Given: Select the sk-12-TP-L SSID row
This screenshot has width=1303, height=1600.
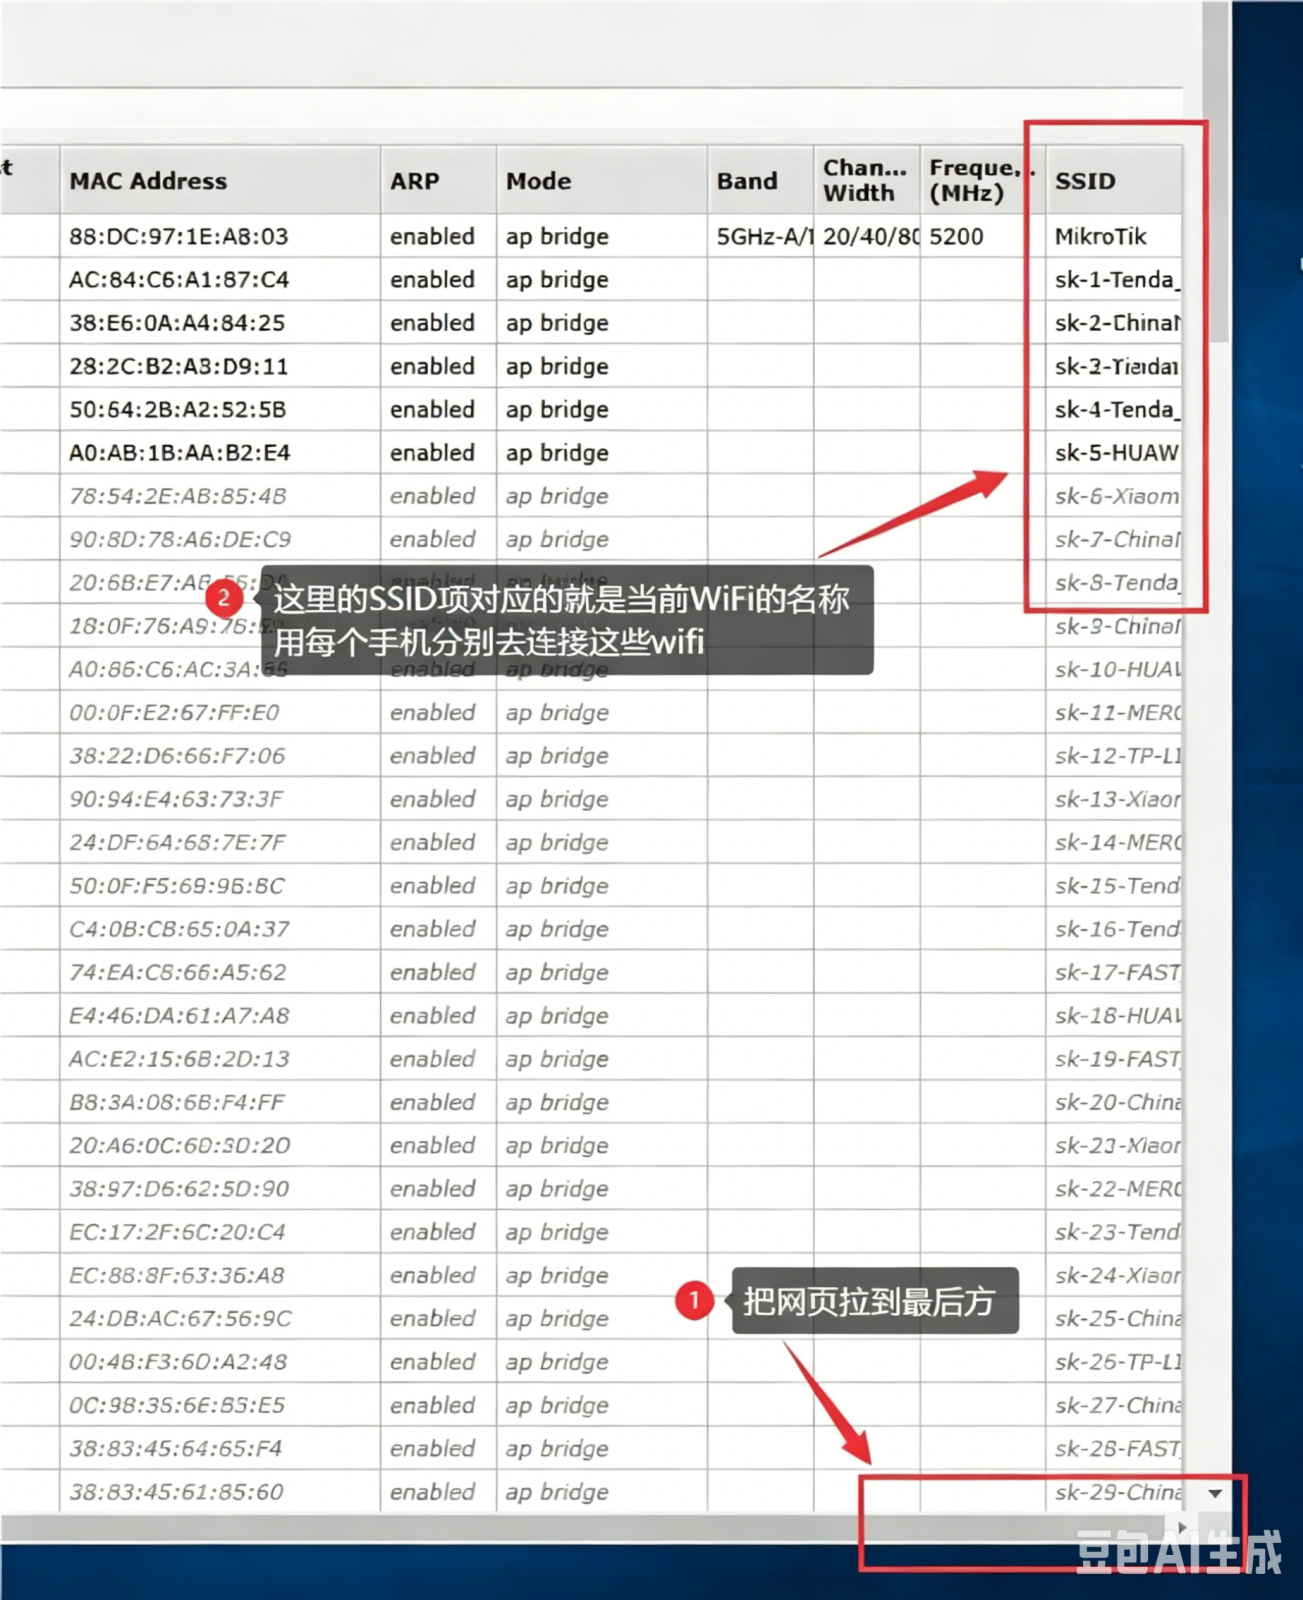Looking at the screenshot, I should pyautogui.click(x=1117, y=756).
